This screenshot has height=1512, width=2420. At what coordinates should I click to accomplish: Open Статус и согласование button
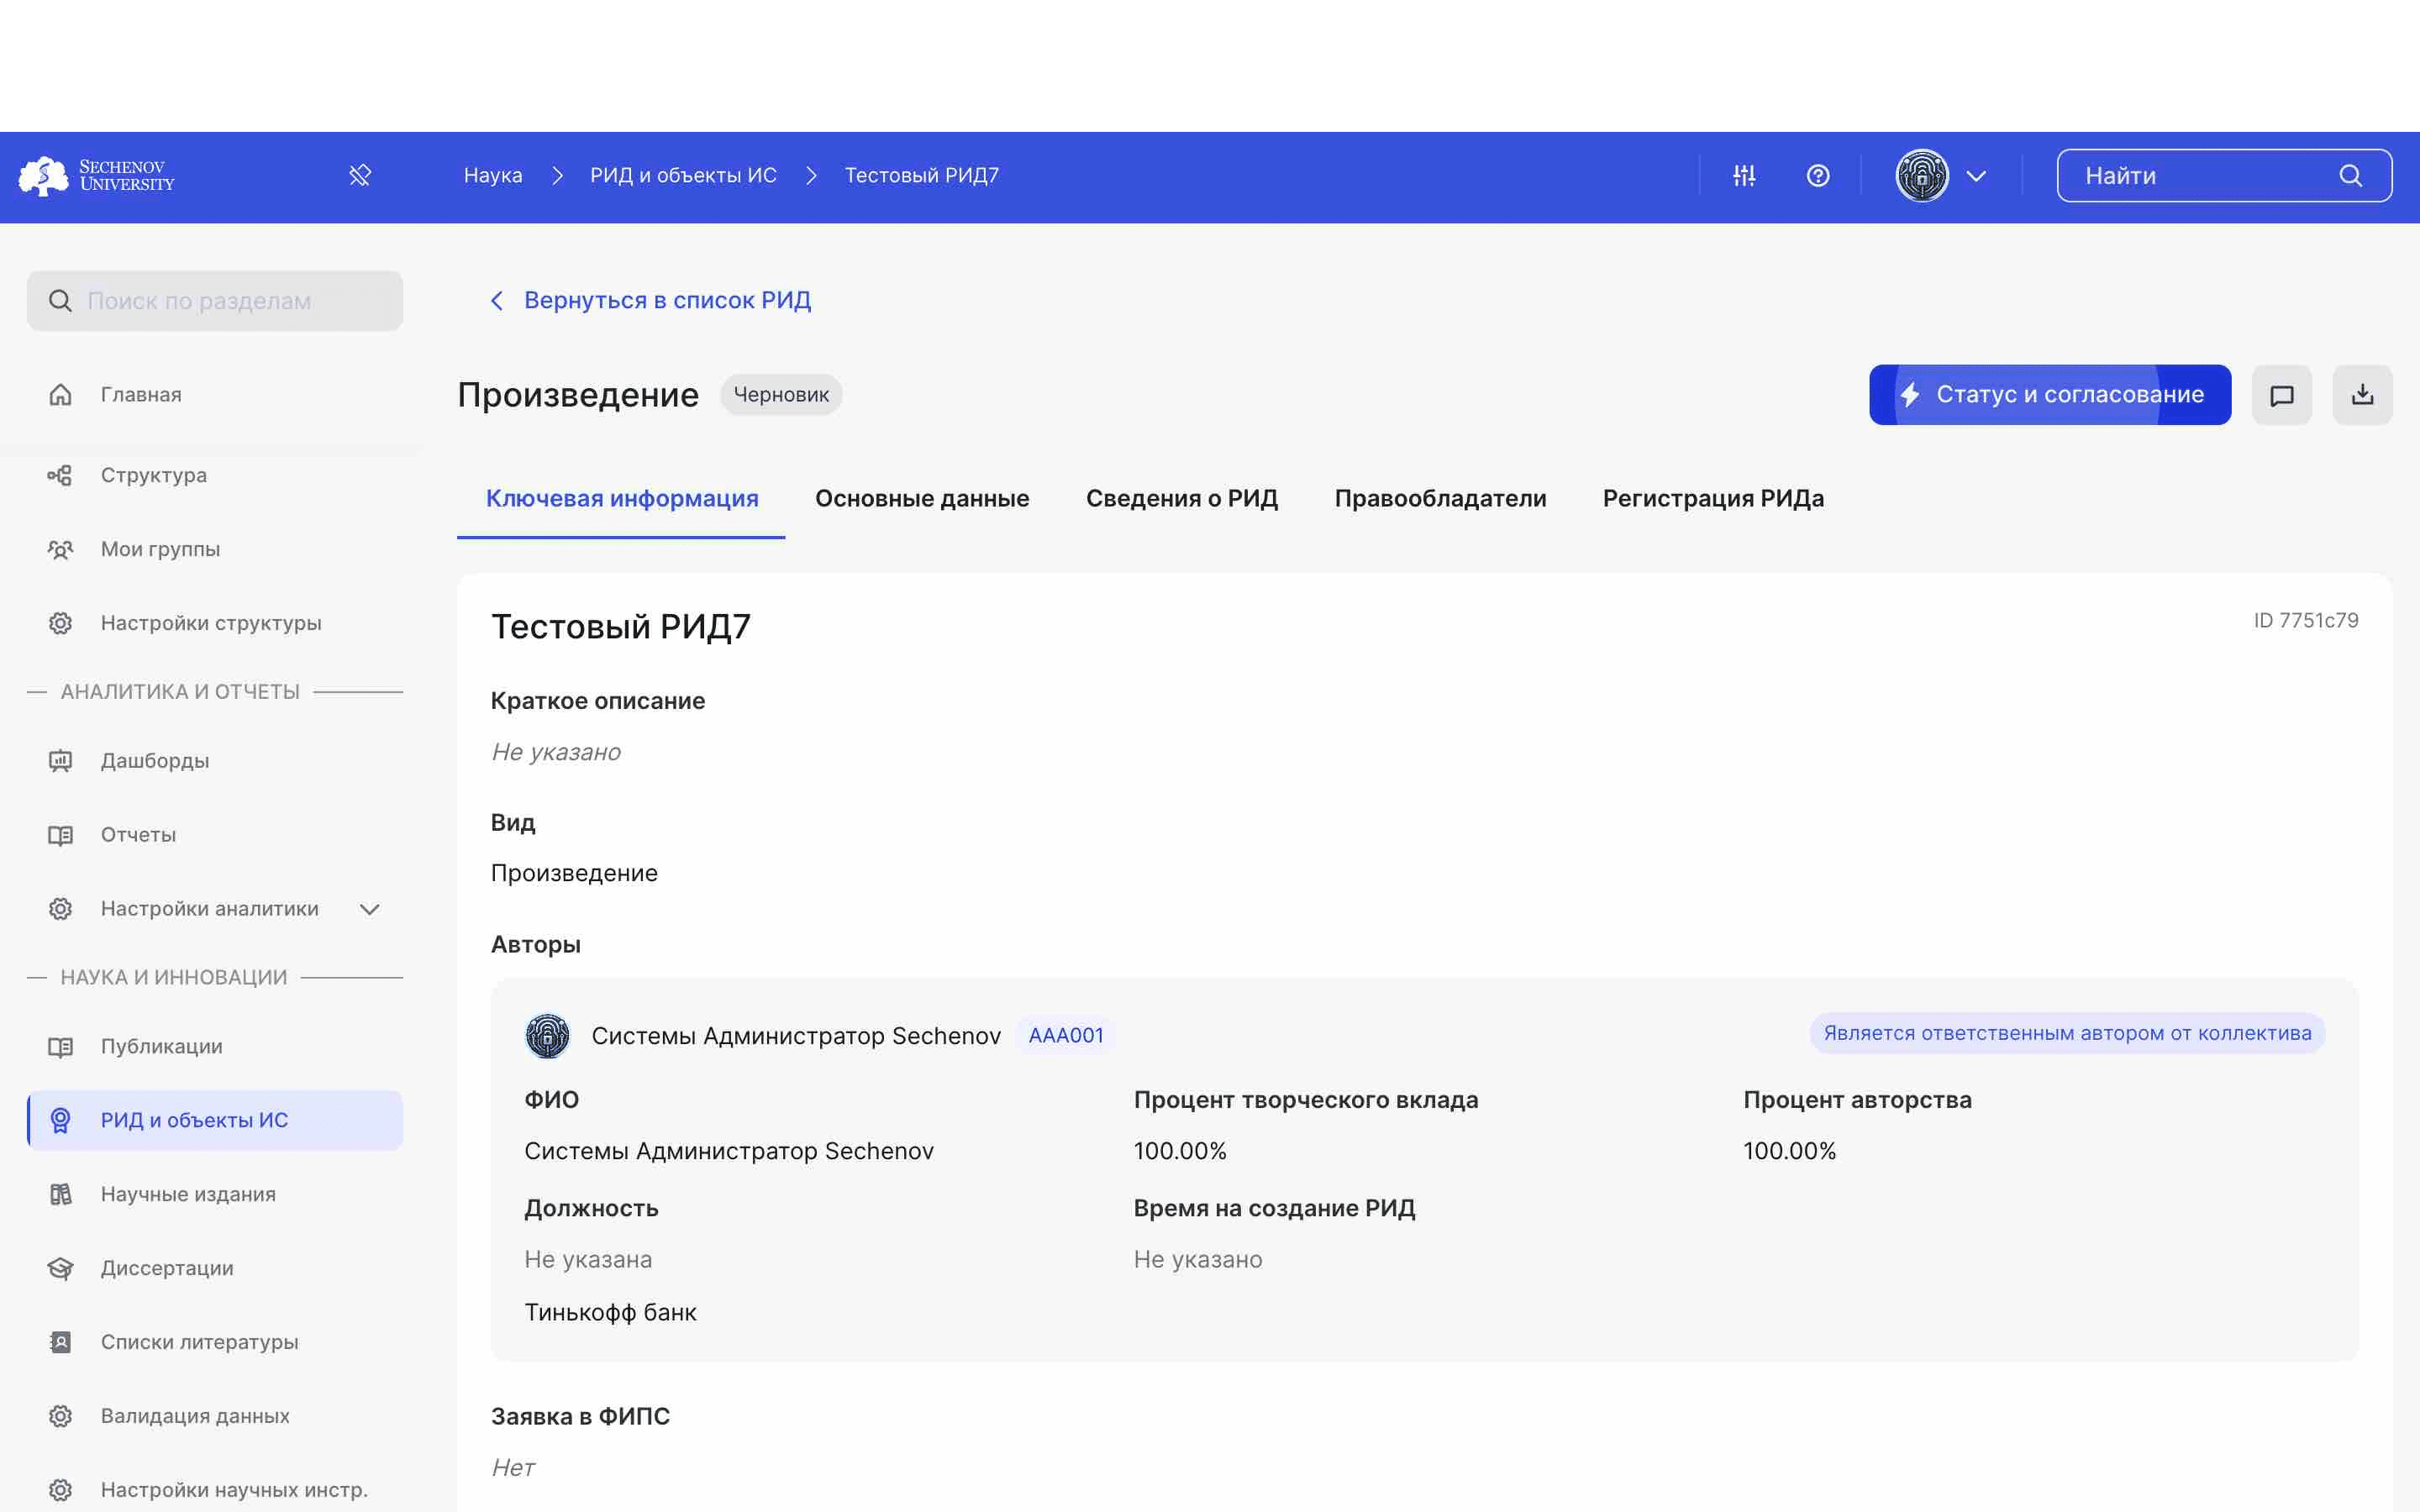coord(2050,395)
